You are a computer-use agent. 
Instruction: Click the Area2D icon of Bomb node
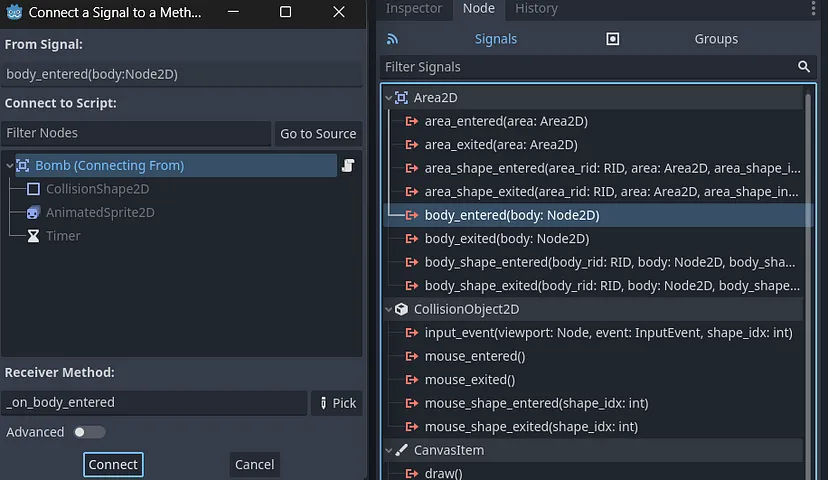[23, 165]
